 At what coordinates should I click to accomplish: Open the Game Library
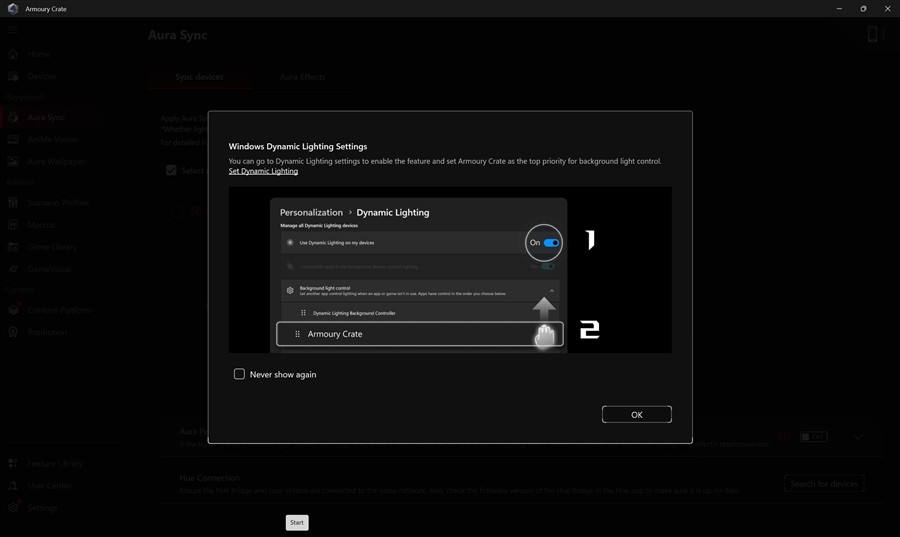point(52,247)
